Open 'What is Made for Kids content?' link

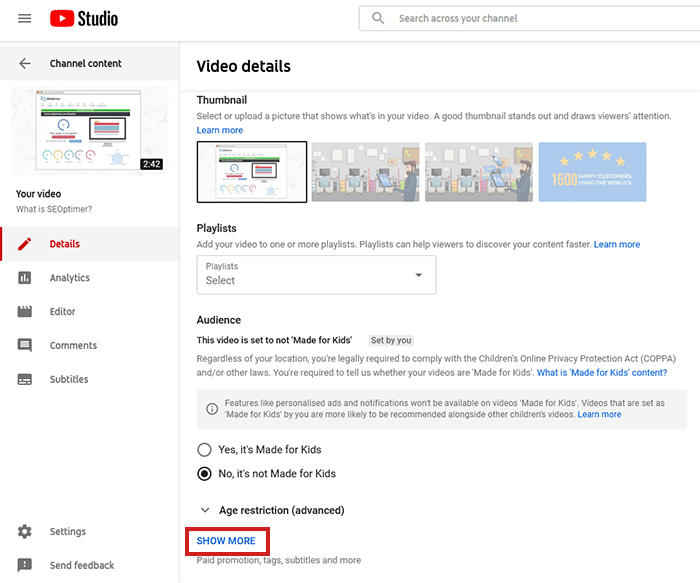(602, 373)
